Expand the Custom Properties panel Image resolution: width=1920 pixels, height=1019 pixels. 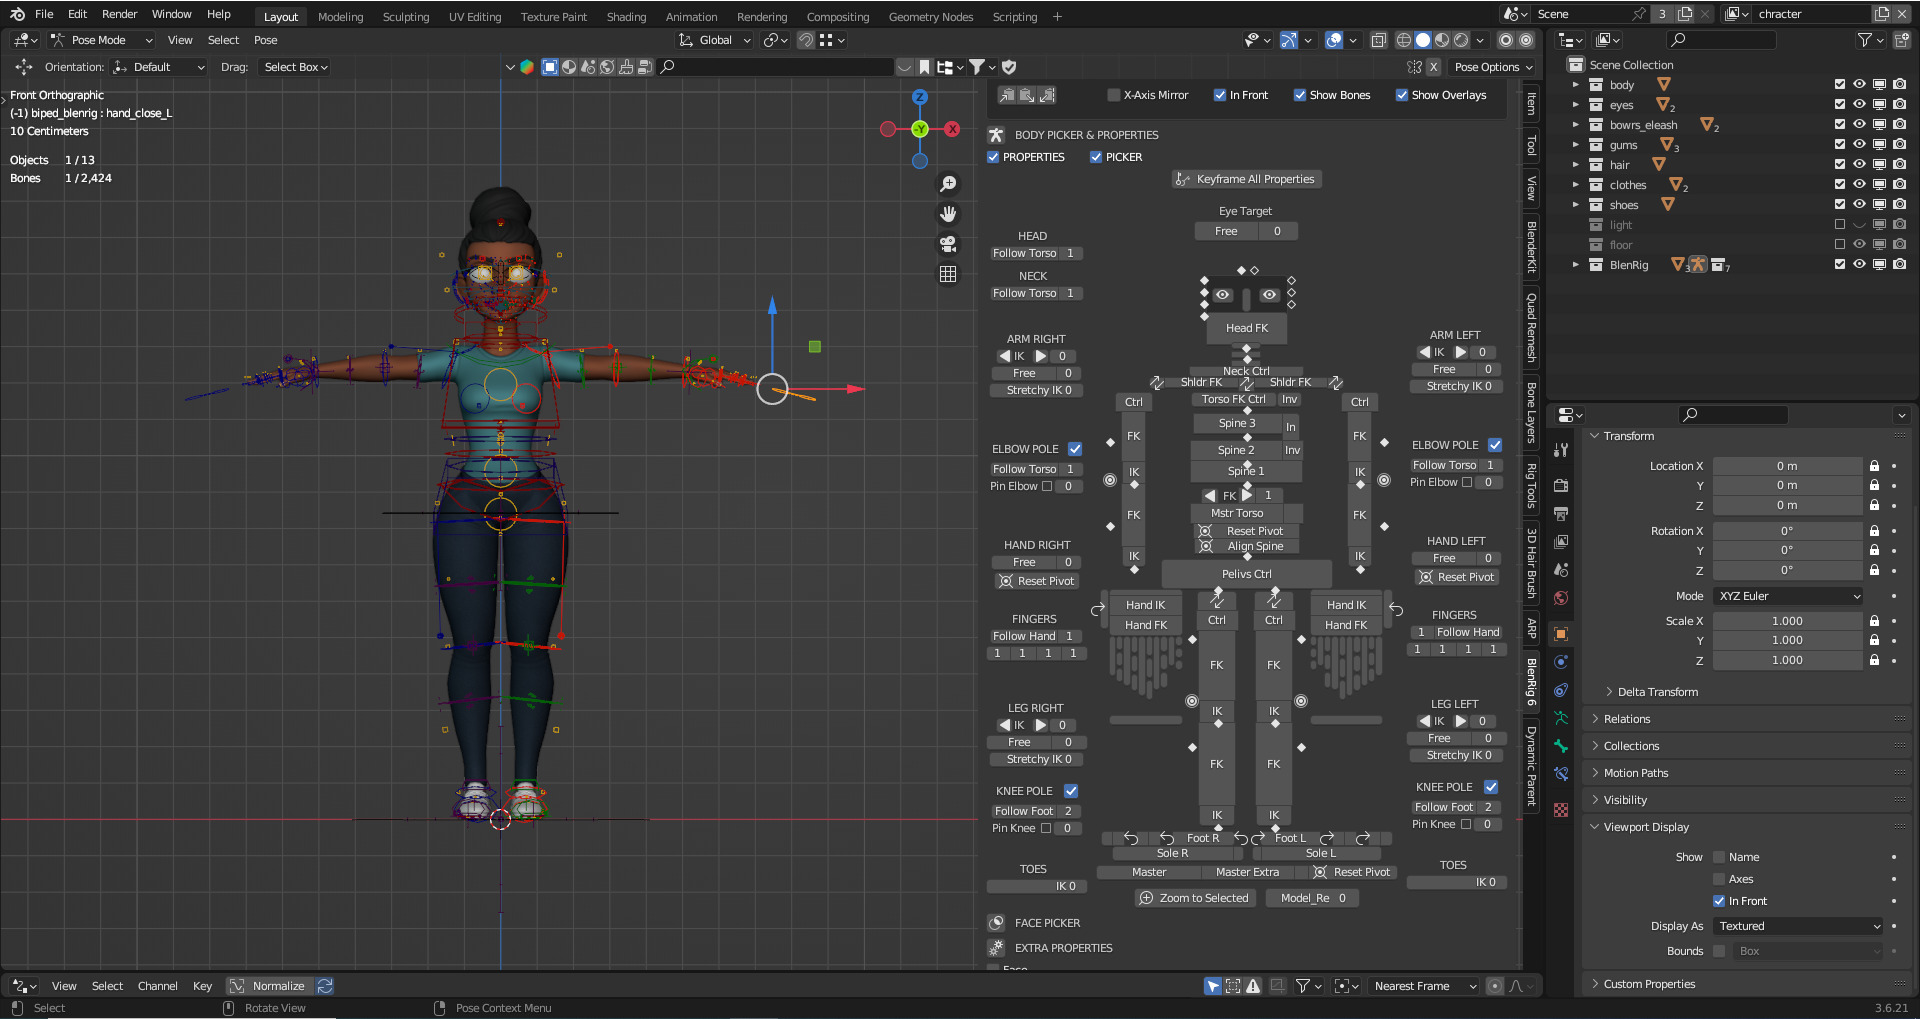1649,984
